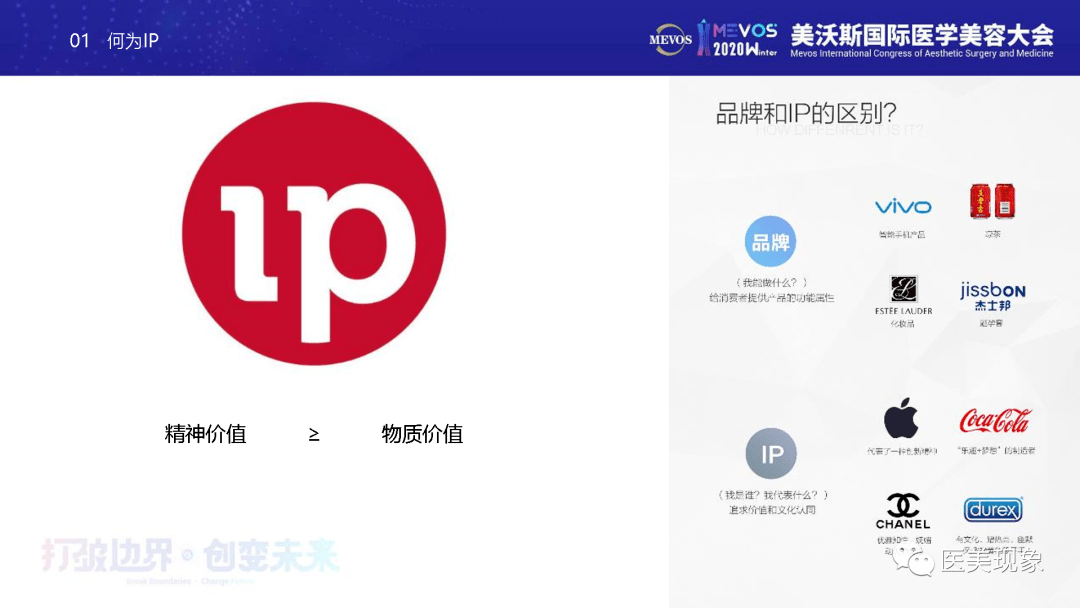Click the gray IP circle badge
Image resolution: width=1080 pixels, height=608 pixels.
point(771,453)
